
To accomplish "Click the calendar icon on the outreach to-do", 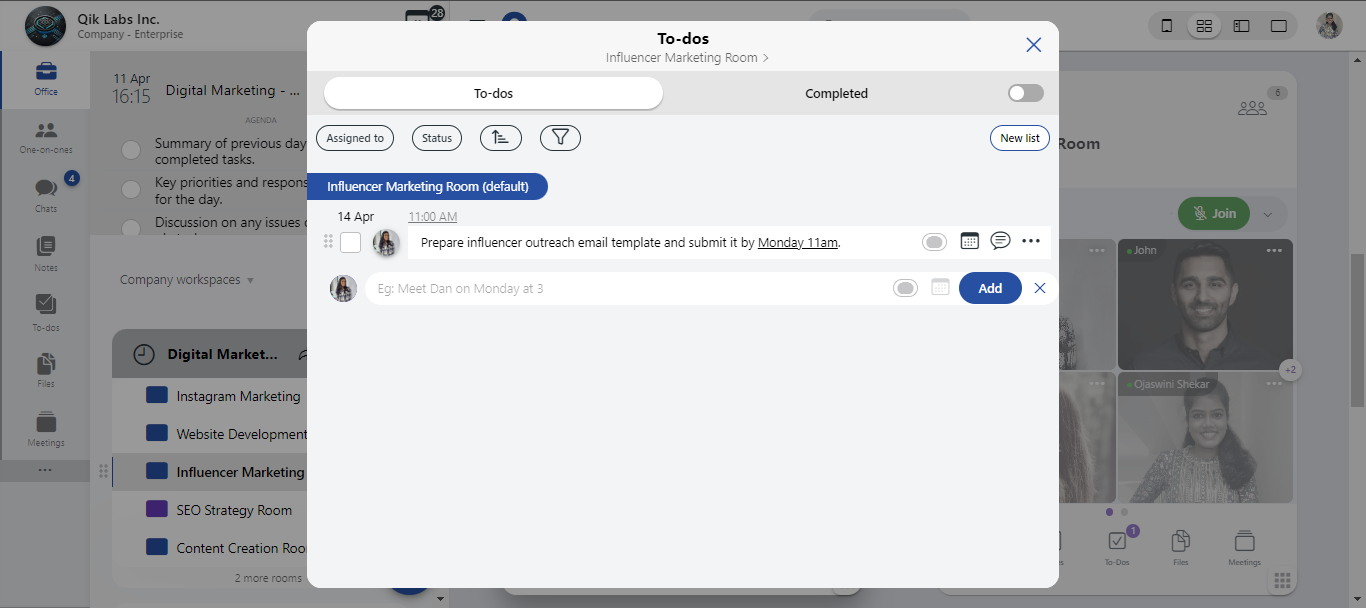I will [969, 241].
